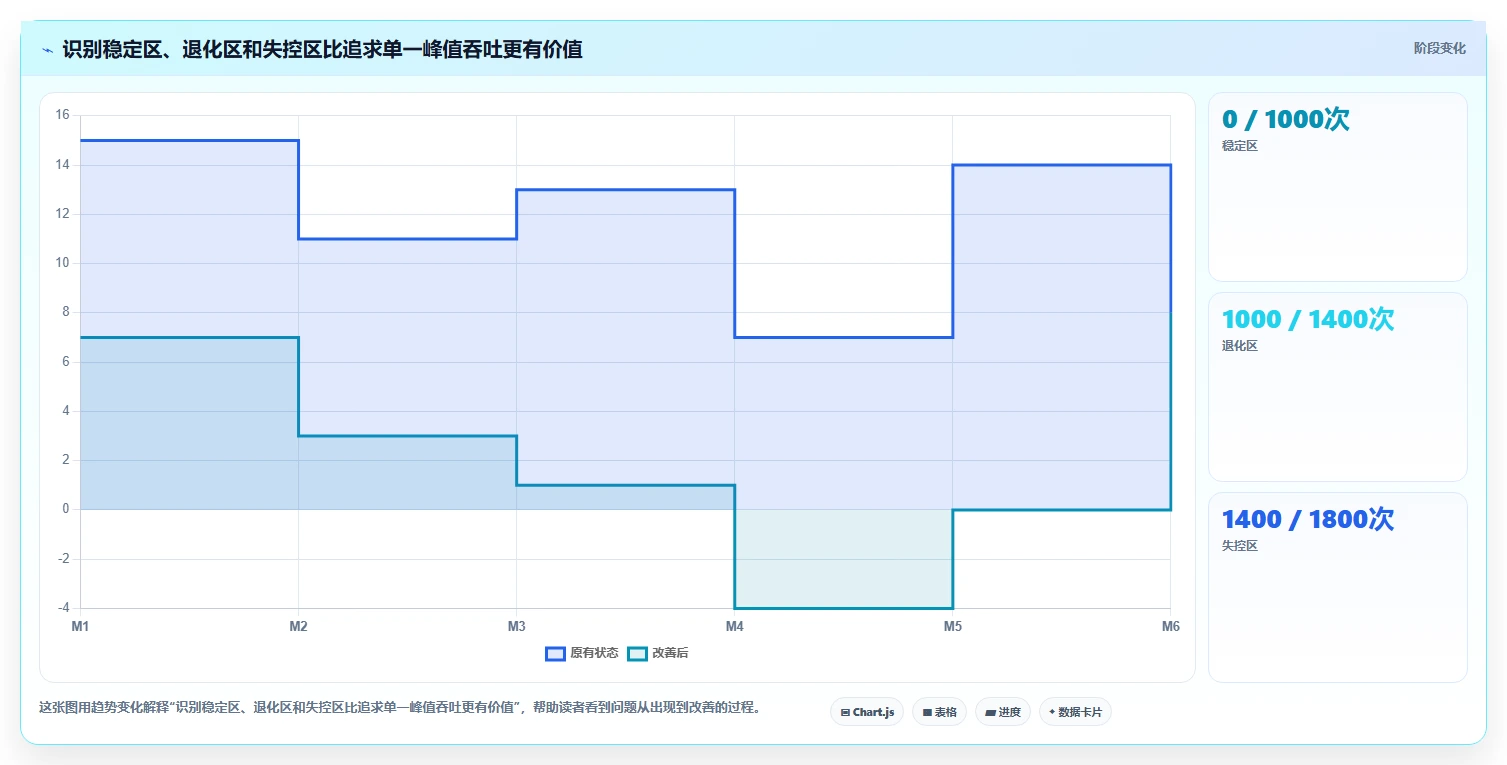
Task: Click the M2 x-axis label
Action: click(x=298, y=627)
